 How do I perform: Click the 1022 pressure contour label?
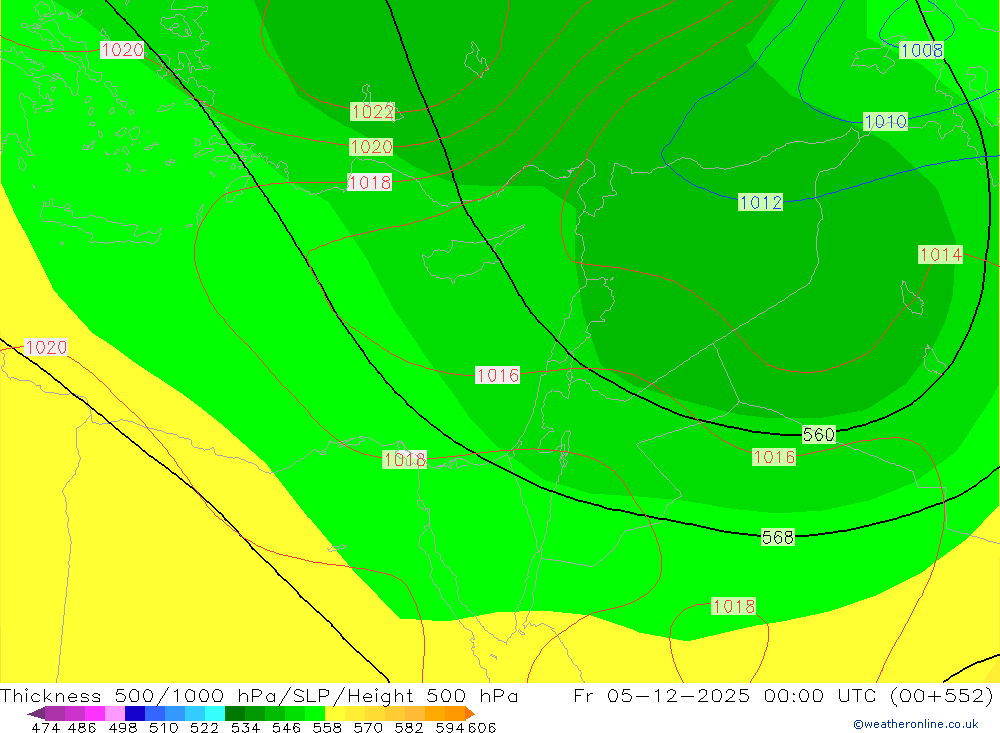pyautogui.click(x=372, y=112)
